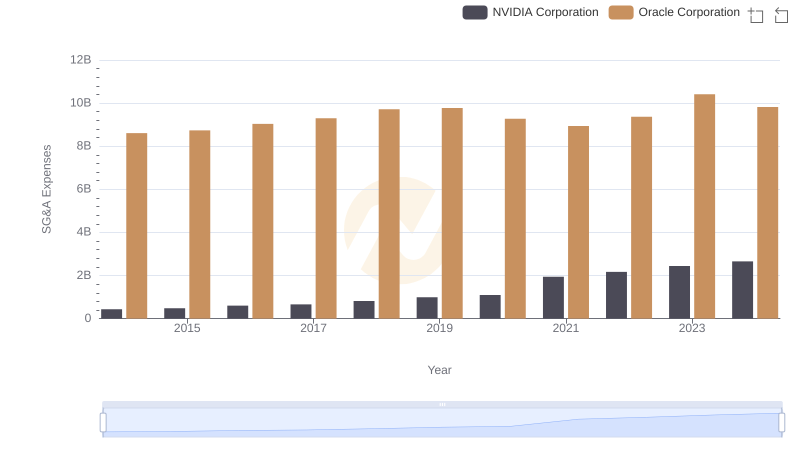Select the NVIDIA bar for 2021

[553, 297]
